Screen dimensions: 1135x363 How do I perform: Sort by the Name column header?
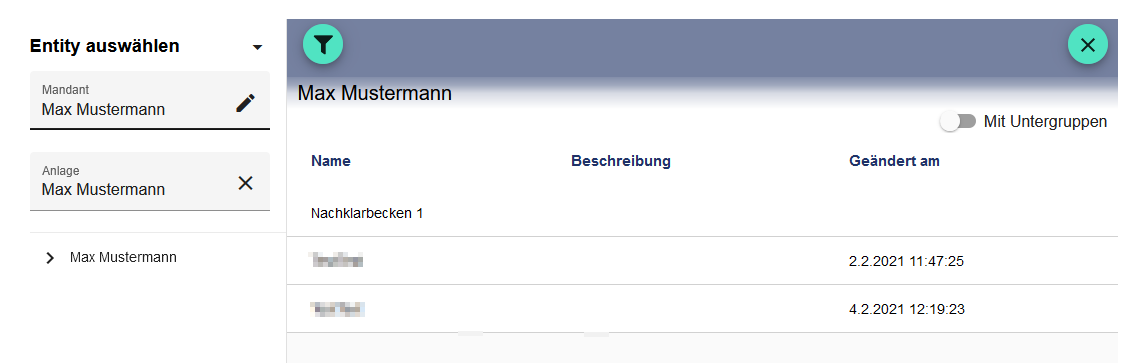pyautogui.click(x=331, y=161)
